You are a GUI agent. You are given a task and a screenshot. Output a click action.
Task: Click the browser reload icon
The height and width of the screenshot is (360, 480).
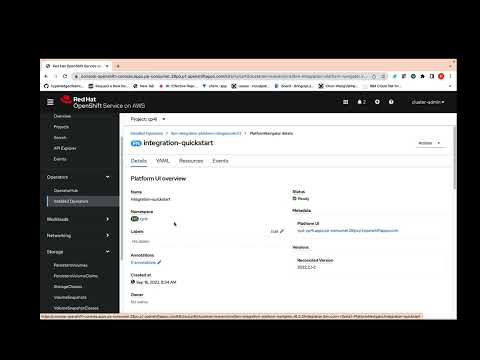(65, 76)
